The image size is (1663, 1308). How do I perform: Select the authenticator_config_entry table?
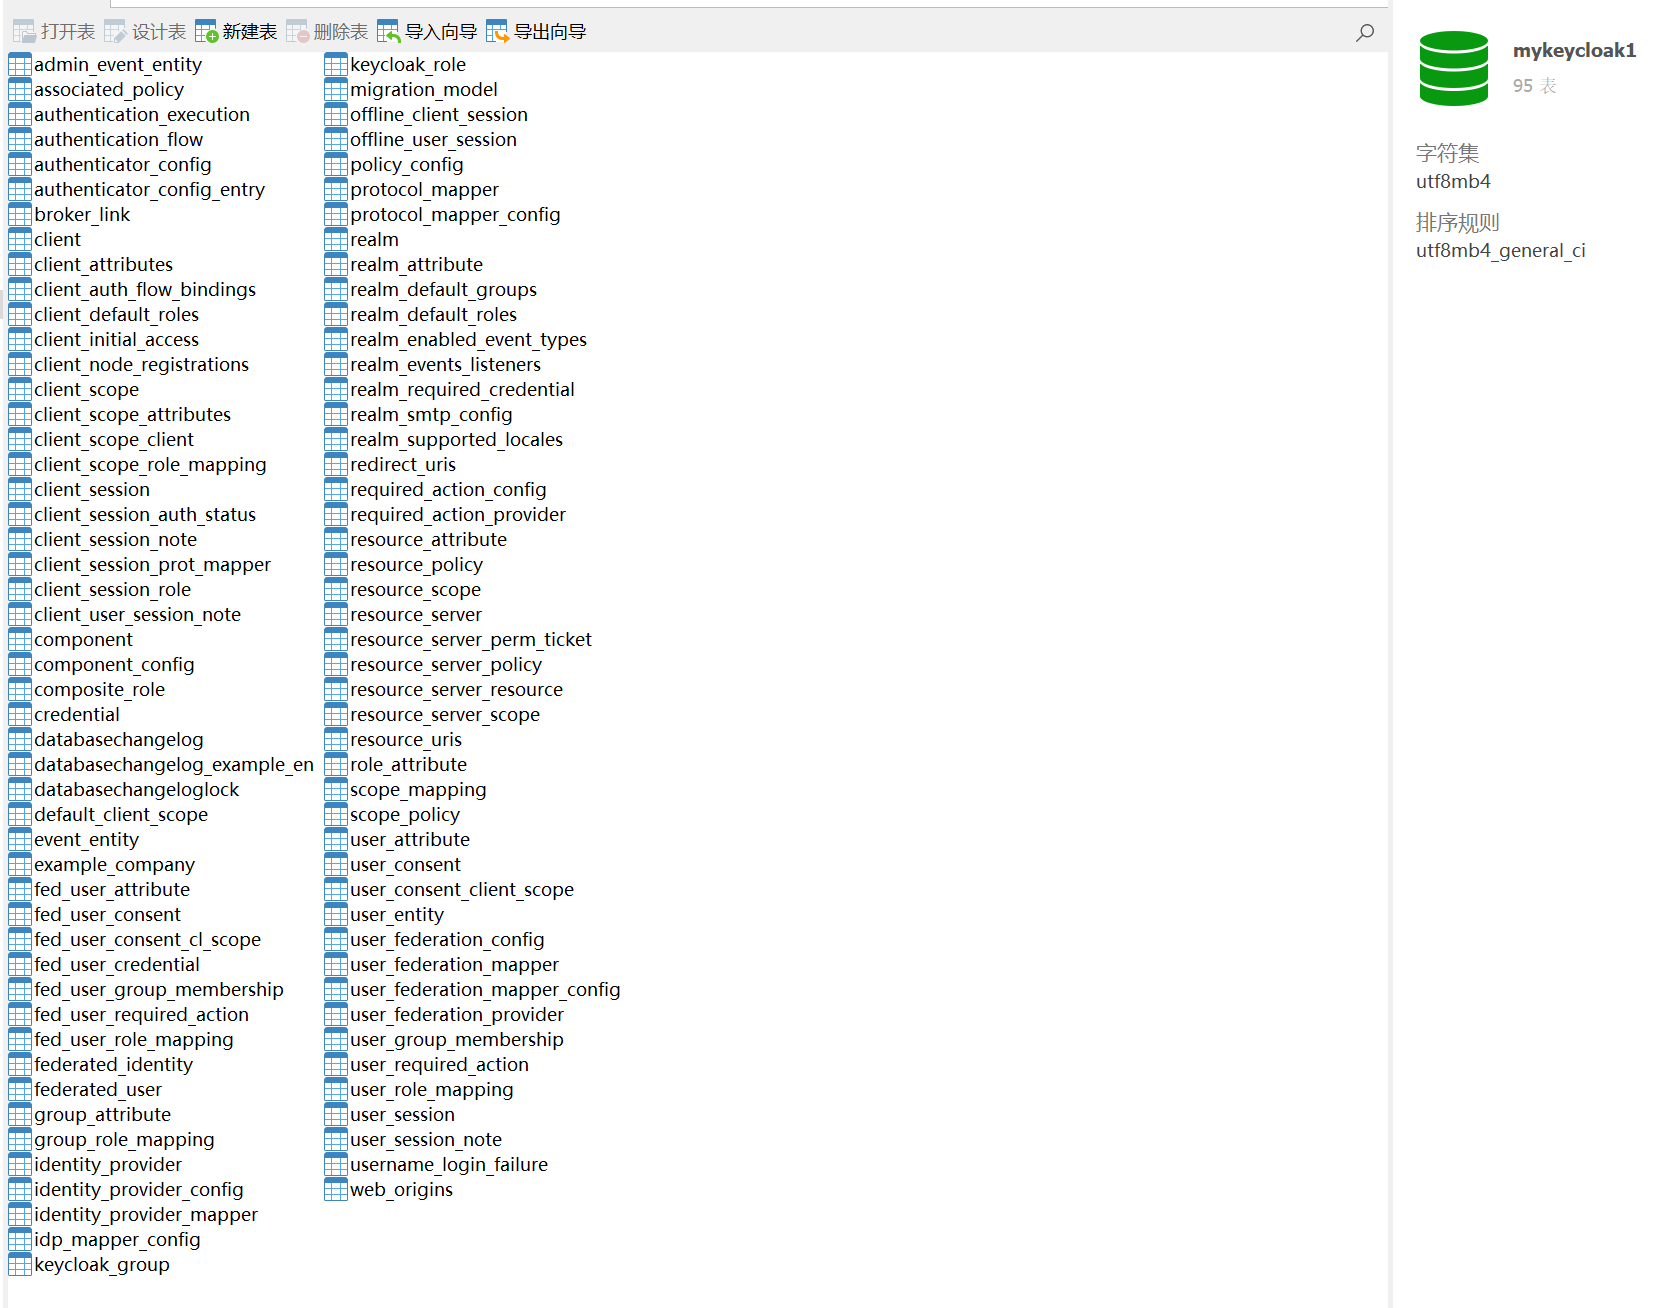click(149, 190)
